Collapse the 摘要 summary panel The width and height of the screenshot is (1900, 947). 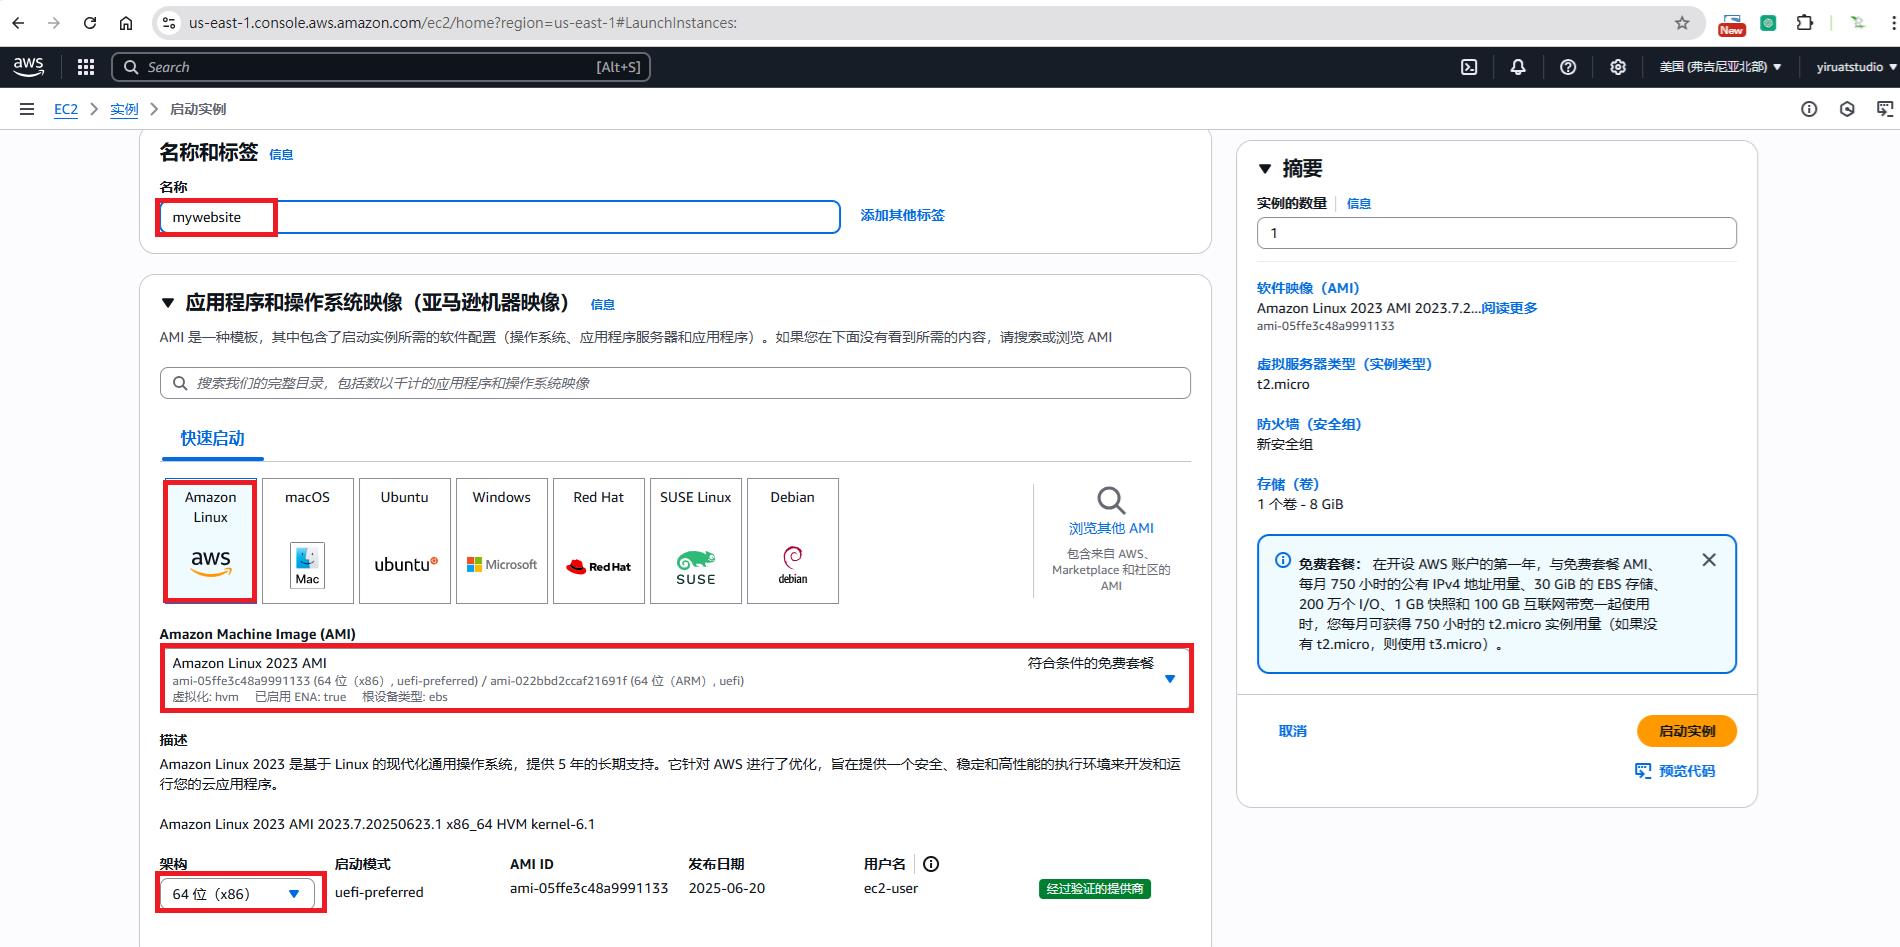[1265, 169]
